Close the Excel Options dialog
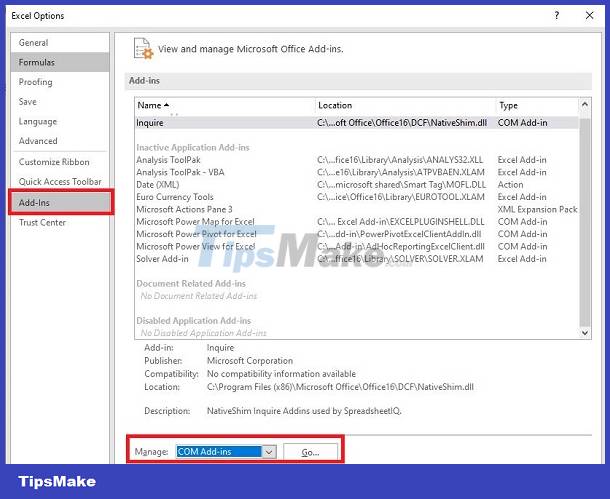This screenshot has width=610, height=499. click(x=589, y=16)
